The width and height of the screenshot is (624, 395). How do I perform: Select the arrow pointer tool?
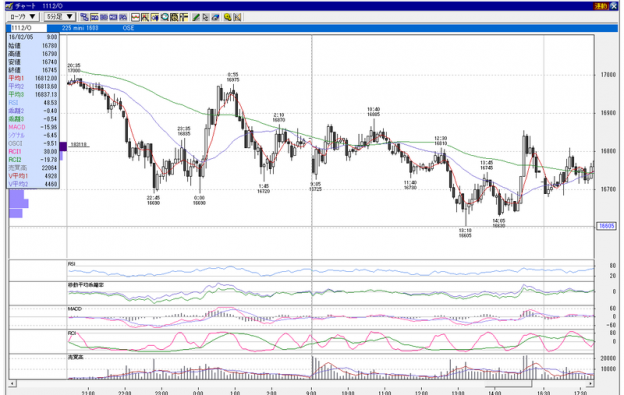[205, 17]
